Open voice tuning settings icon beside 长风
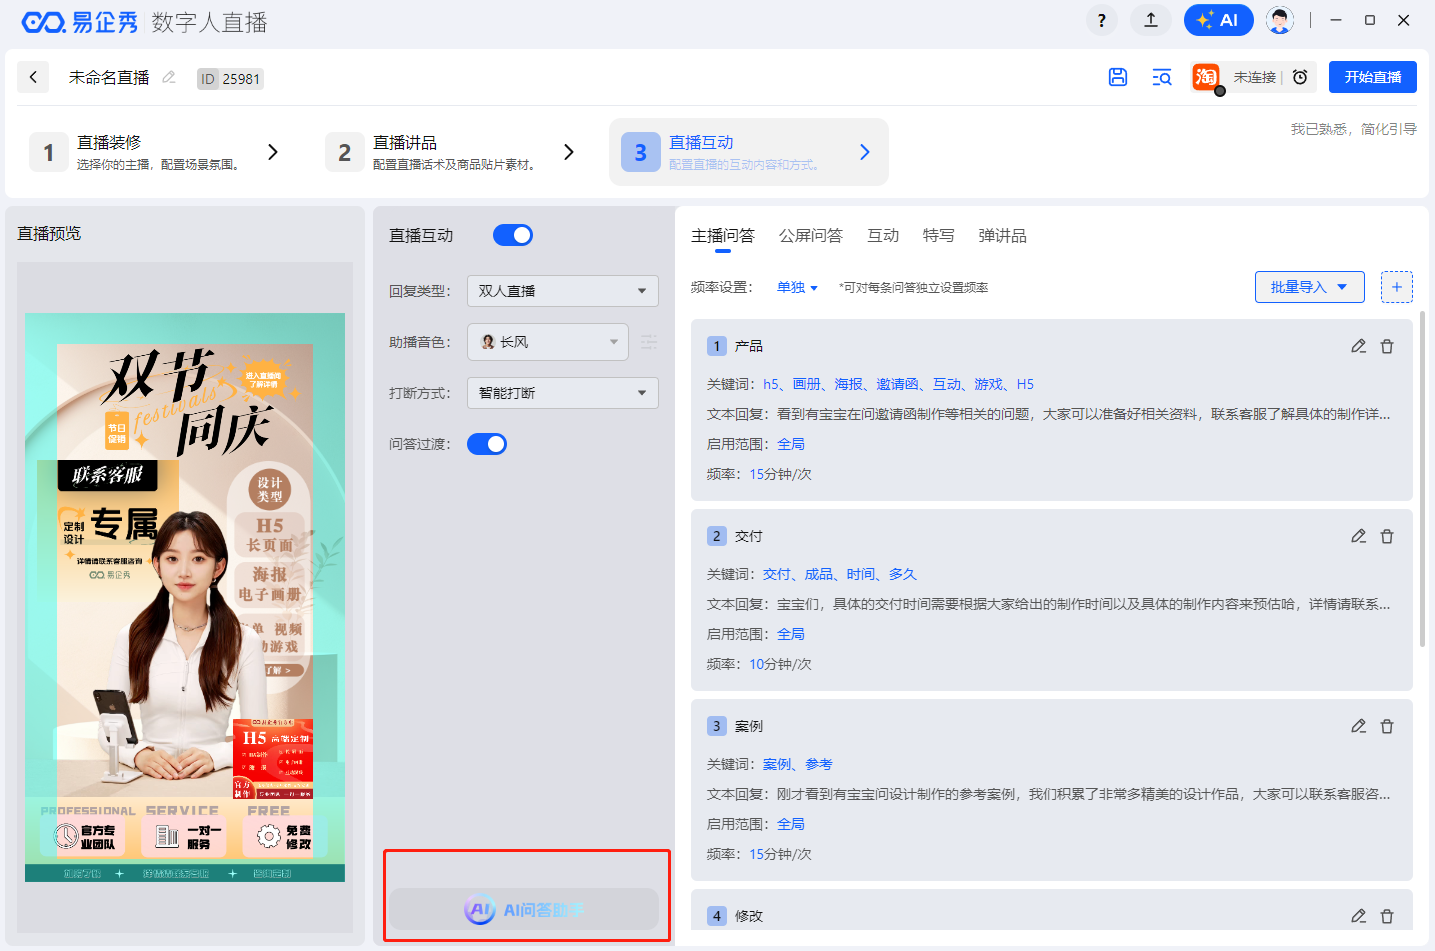Image resolution: width=1435 pixels, height=951 pixels. click(x=649, y=342)
